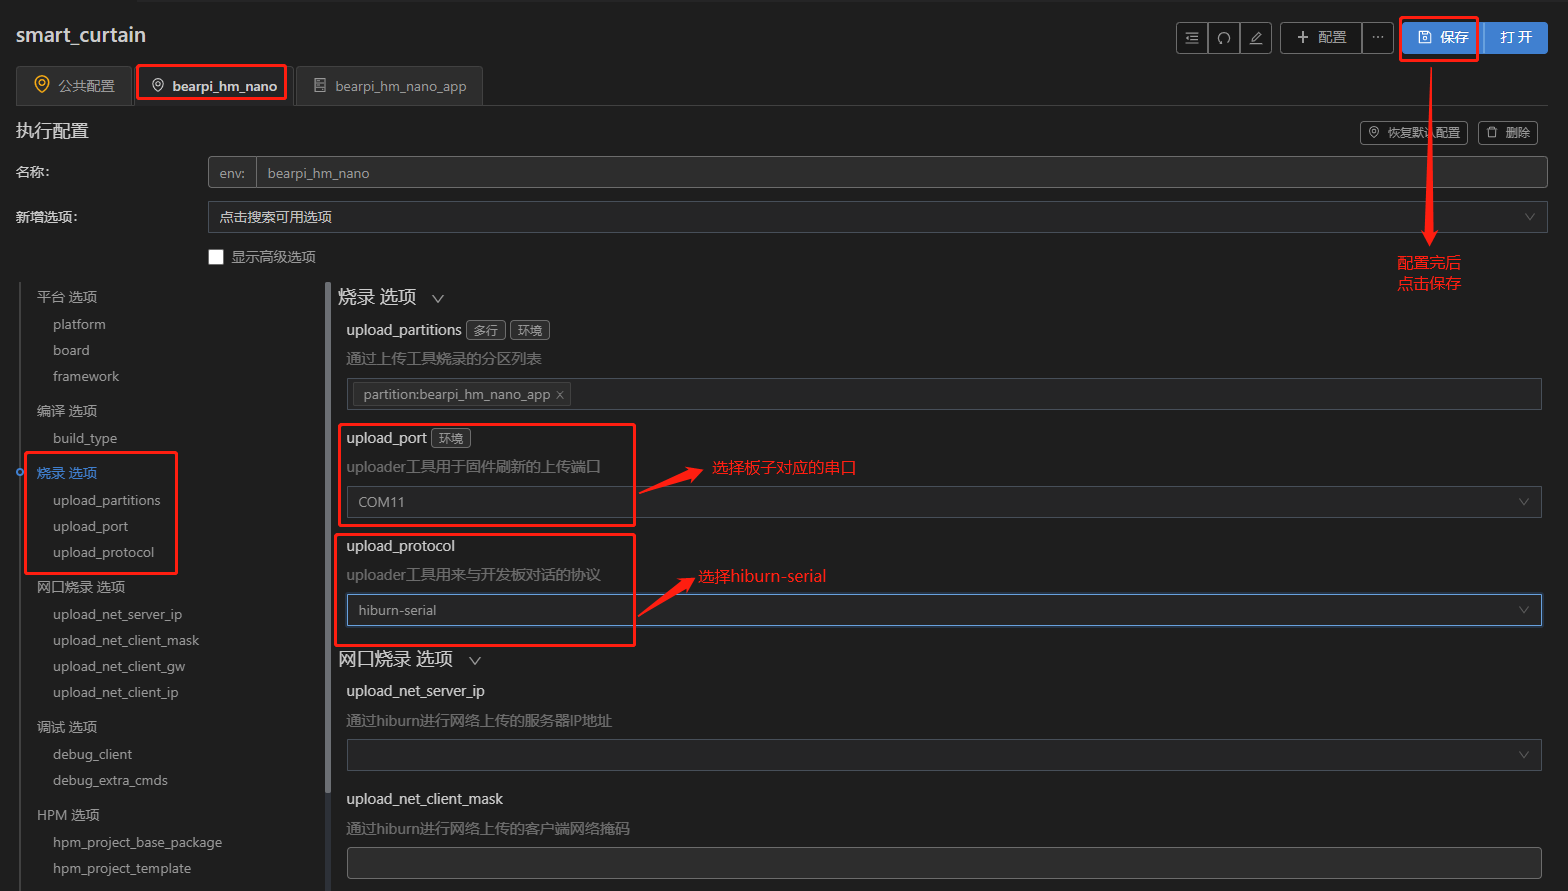Select HPM 选项 in the sidebar
The image size is (1568, 891).
click(68, 815)
